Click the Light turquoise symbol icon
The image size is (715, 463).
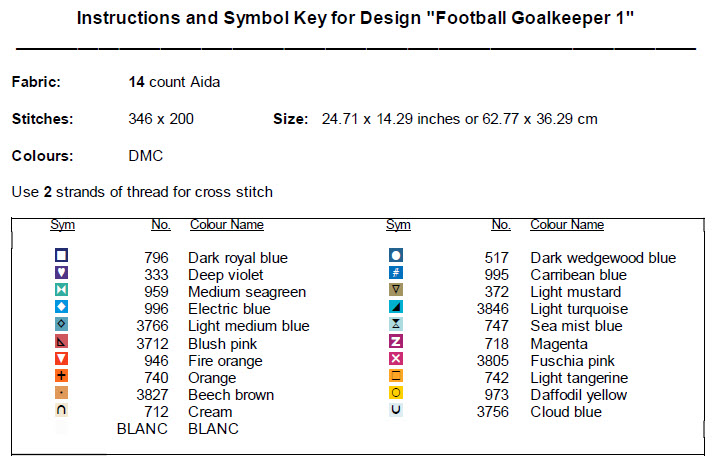pyautogui.click(x=396, y=307)
